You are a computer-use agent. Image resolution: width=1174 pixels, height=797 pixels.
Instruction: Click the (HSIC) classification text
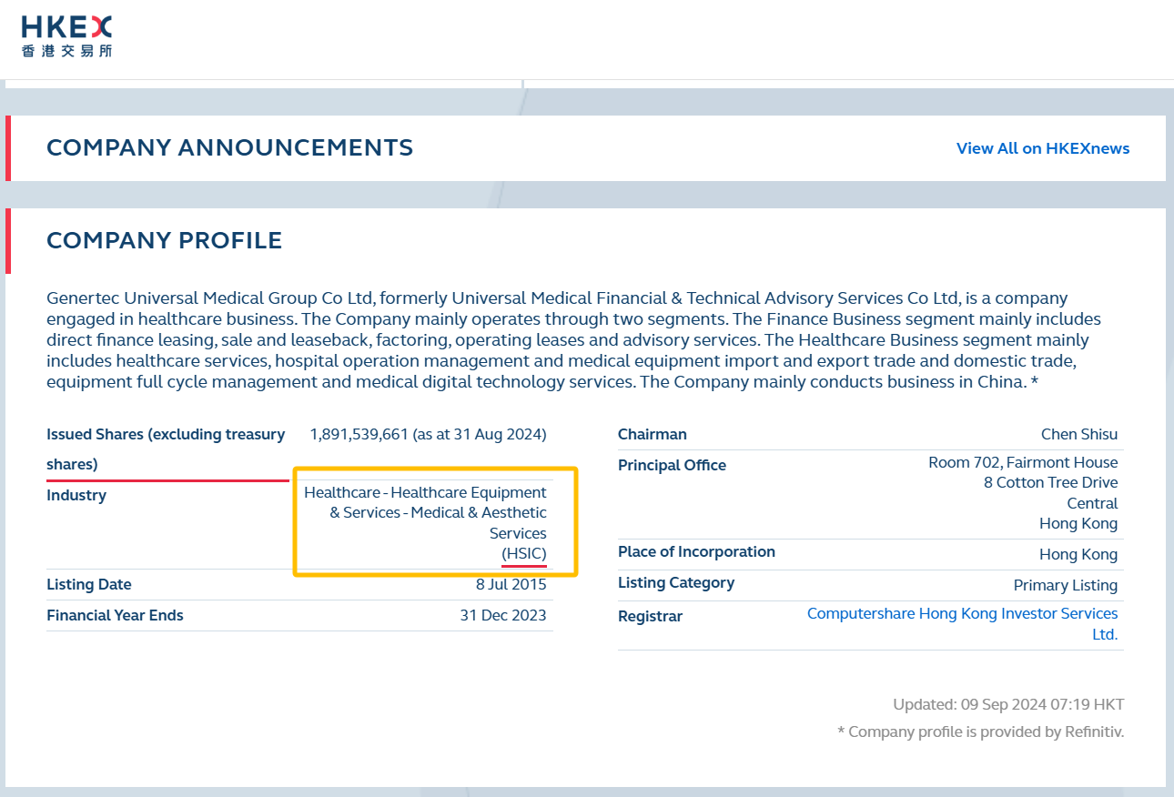point(524,554)
